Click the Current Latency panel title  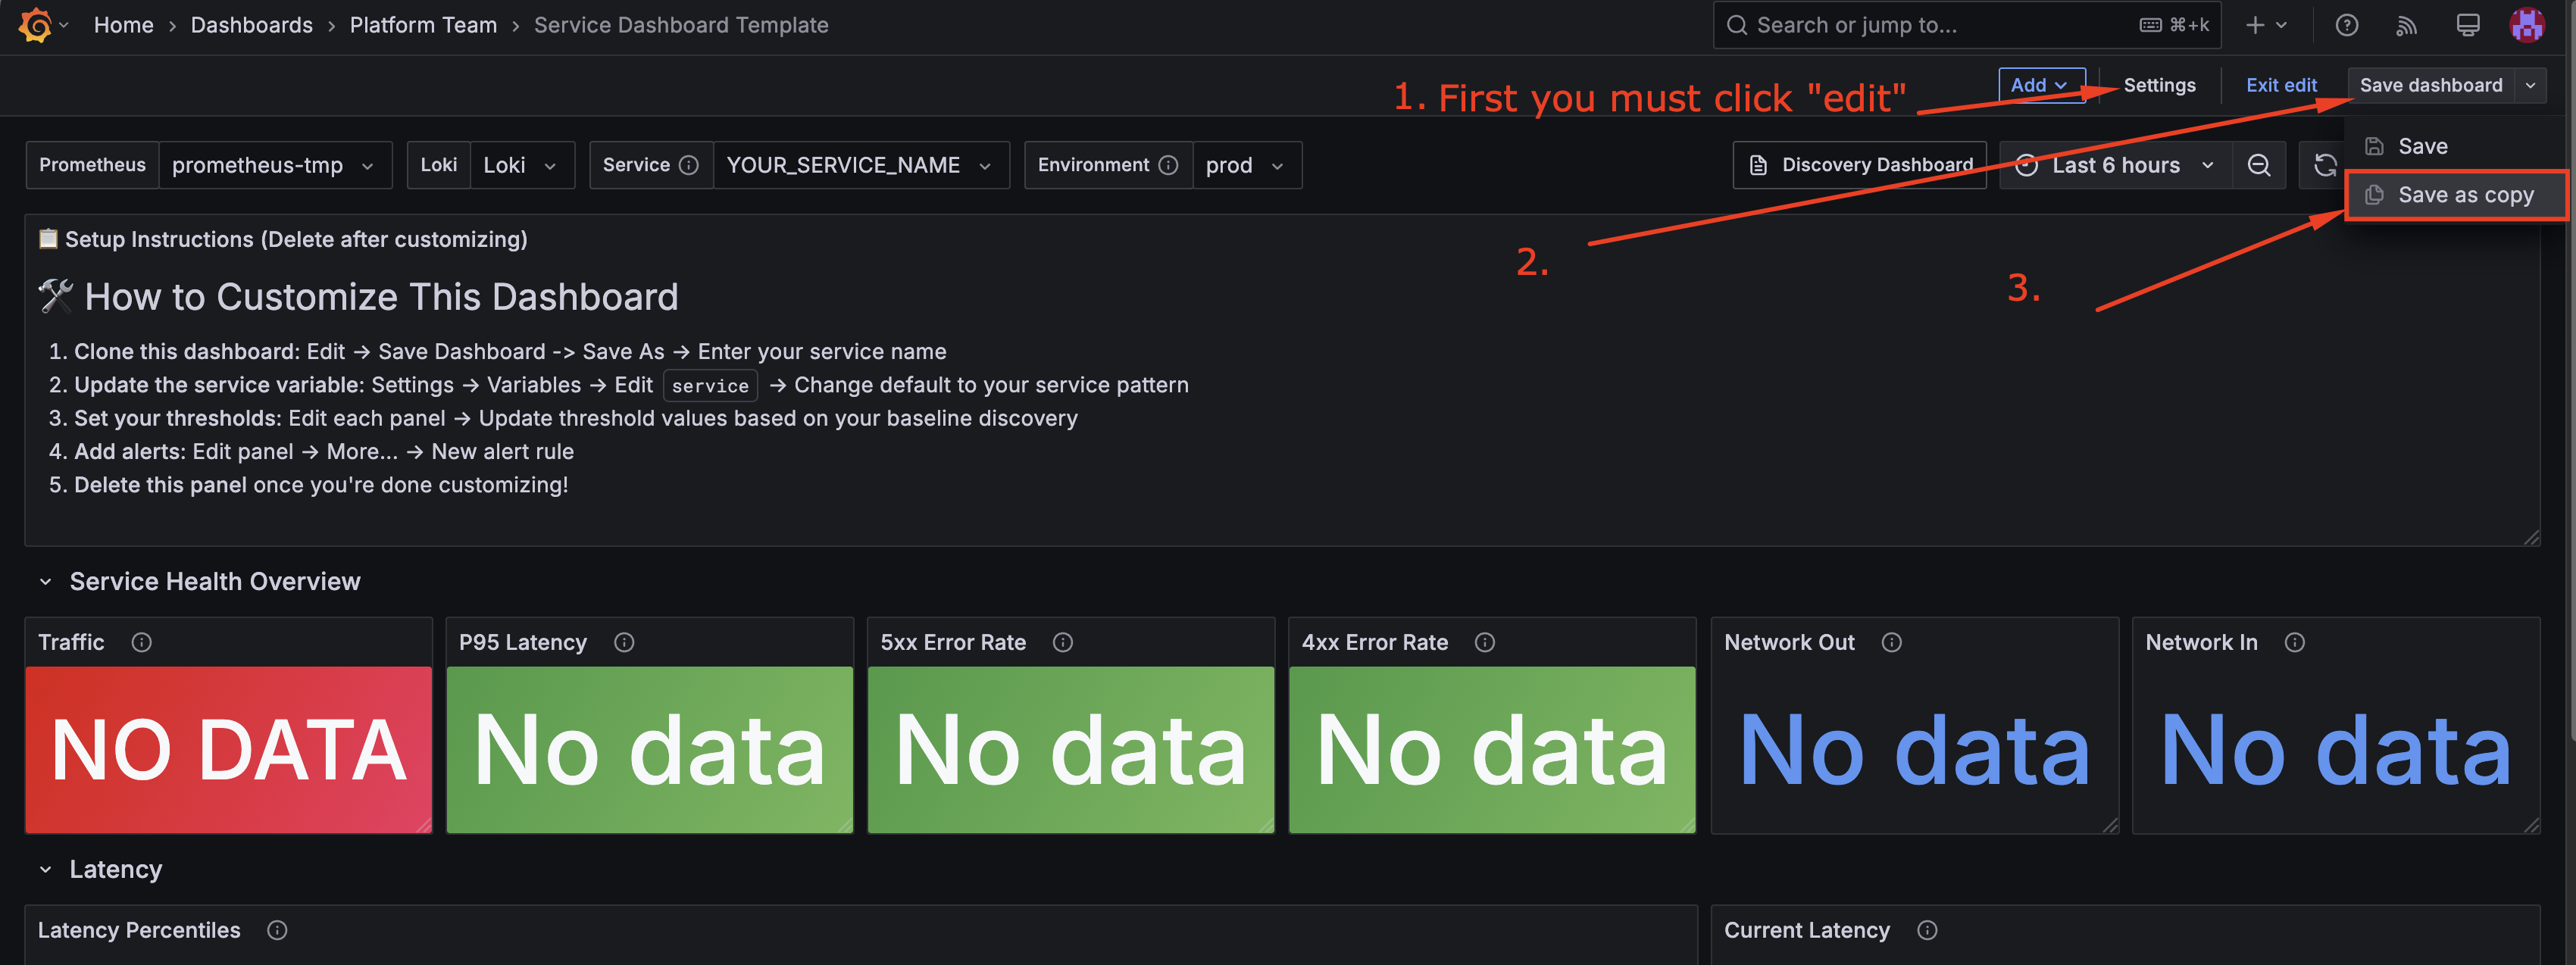(1807, 930)
